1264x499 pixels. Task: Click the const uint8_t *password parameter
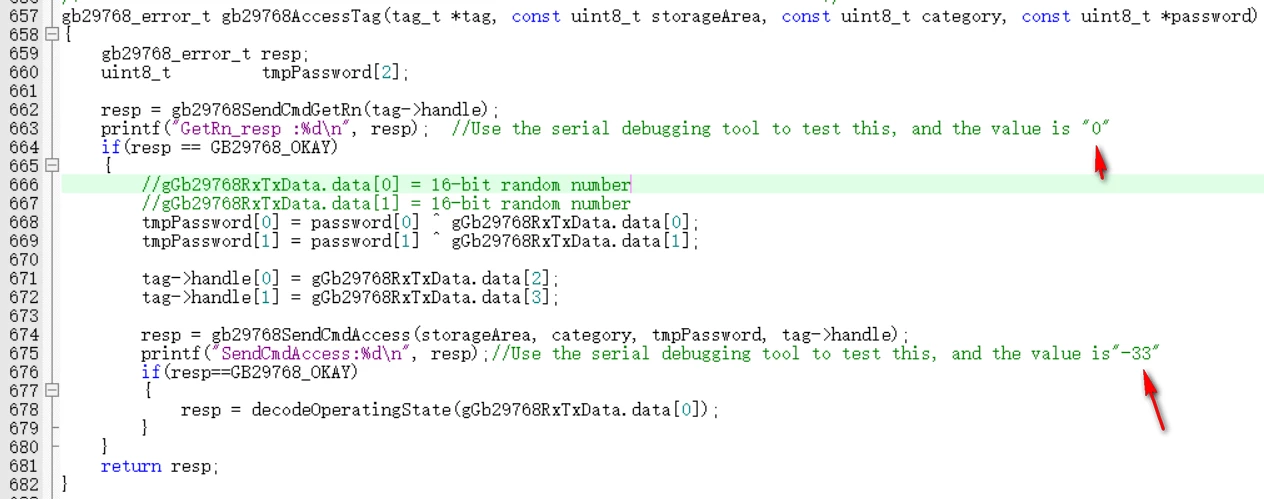click(1136, 16)
